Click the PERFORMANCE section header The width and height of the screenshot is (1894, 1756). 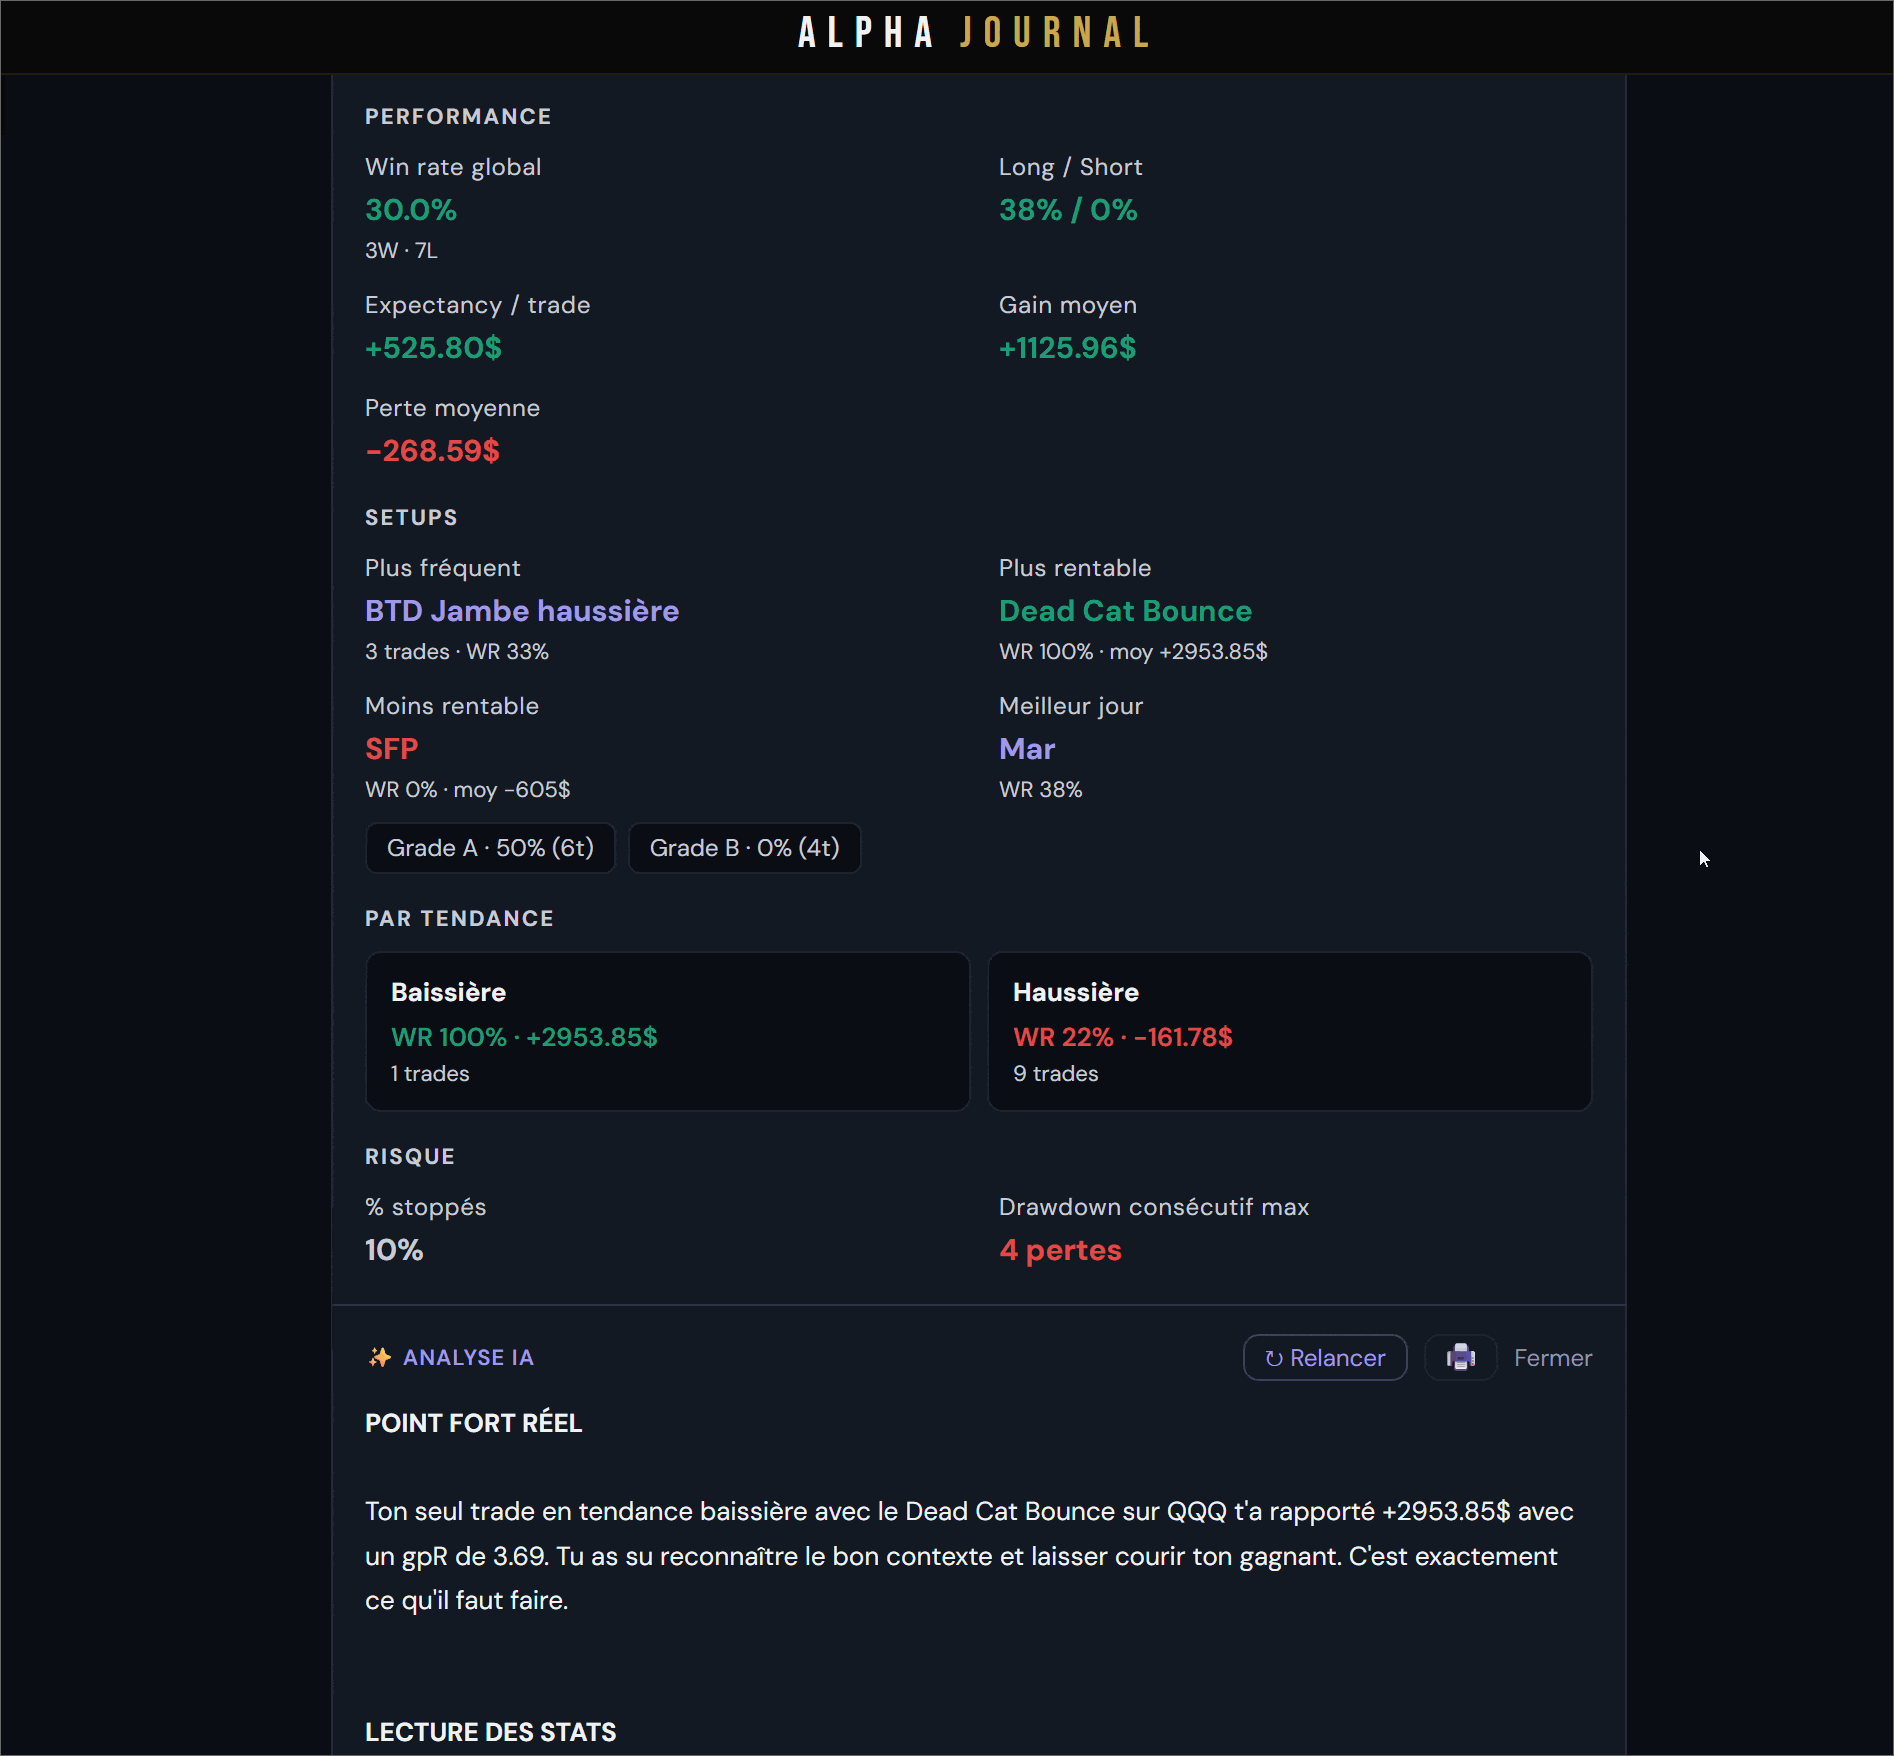point(457,116)
